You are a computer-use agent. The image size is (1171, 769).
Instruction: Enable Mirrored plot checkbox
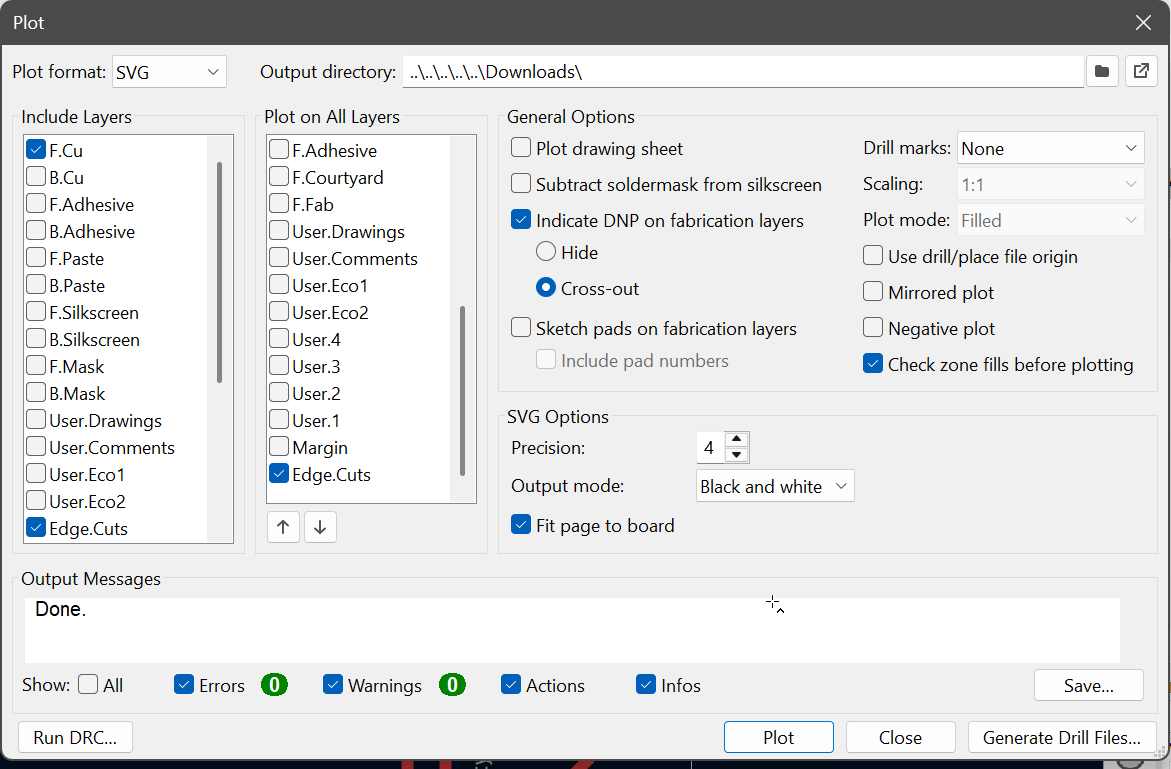point(873,292)
